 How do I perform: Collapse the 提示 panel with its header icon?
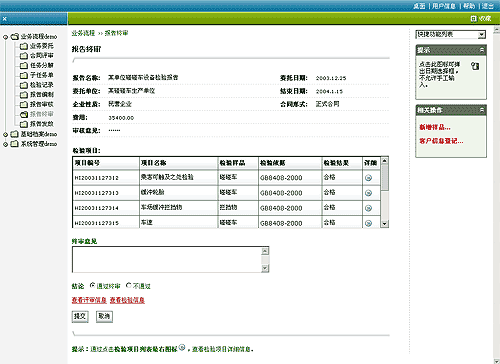[482, 50]
